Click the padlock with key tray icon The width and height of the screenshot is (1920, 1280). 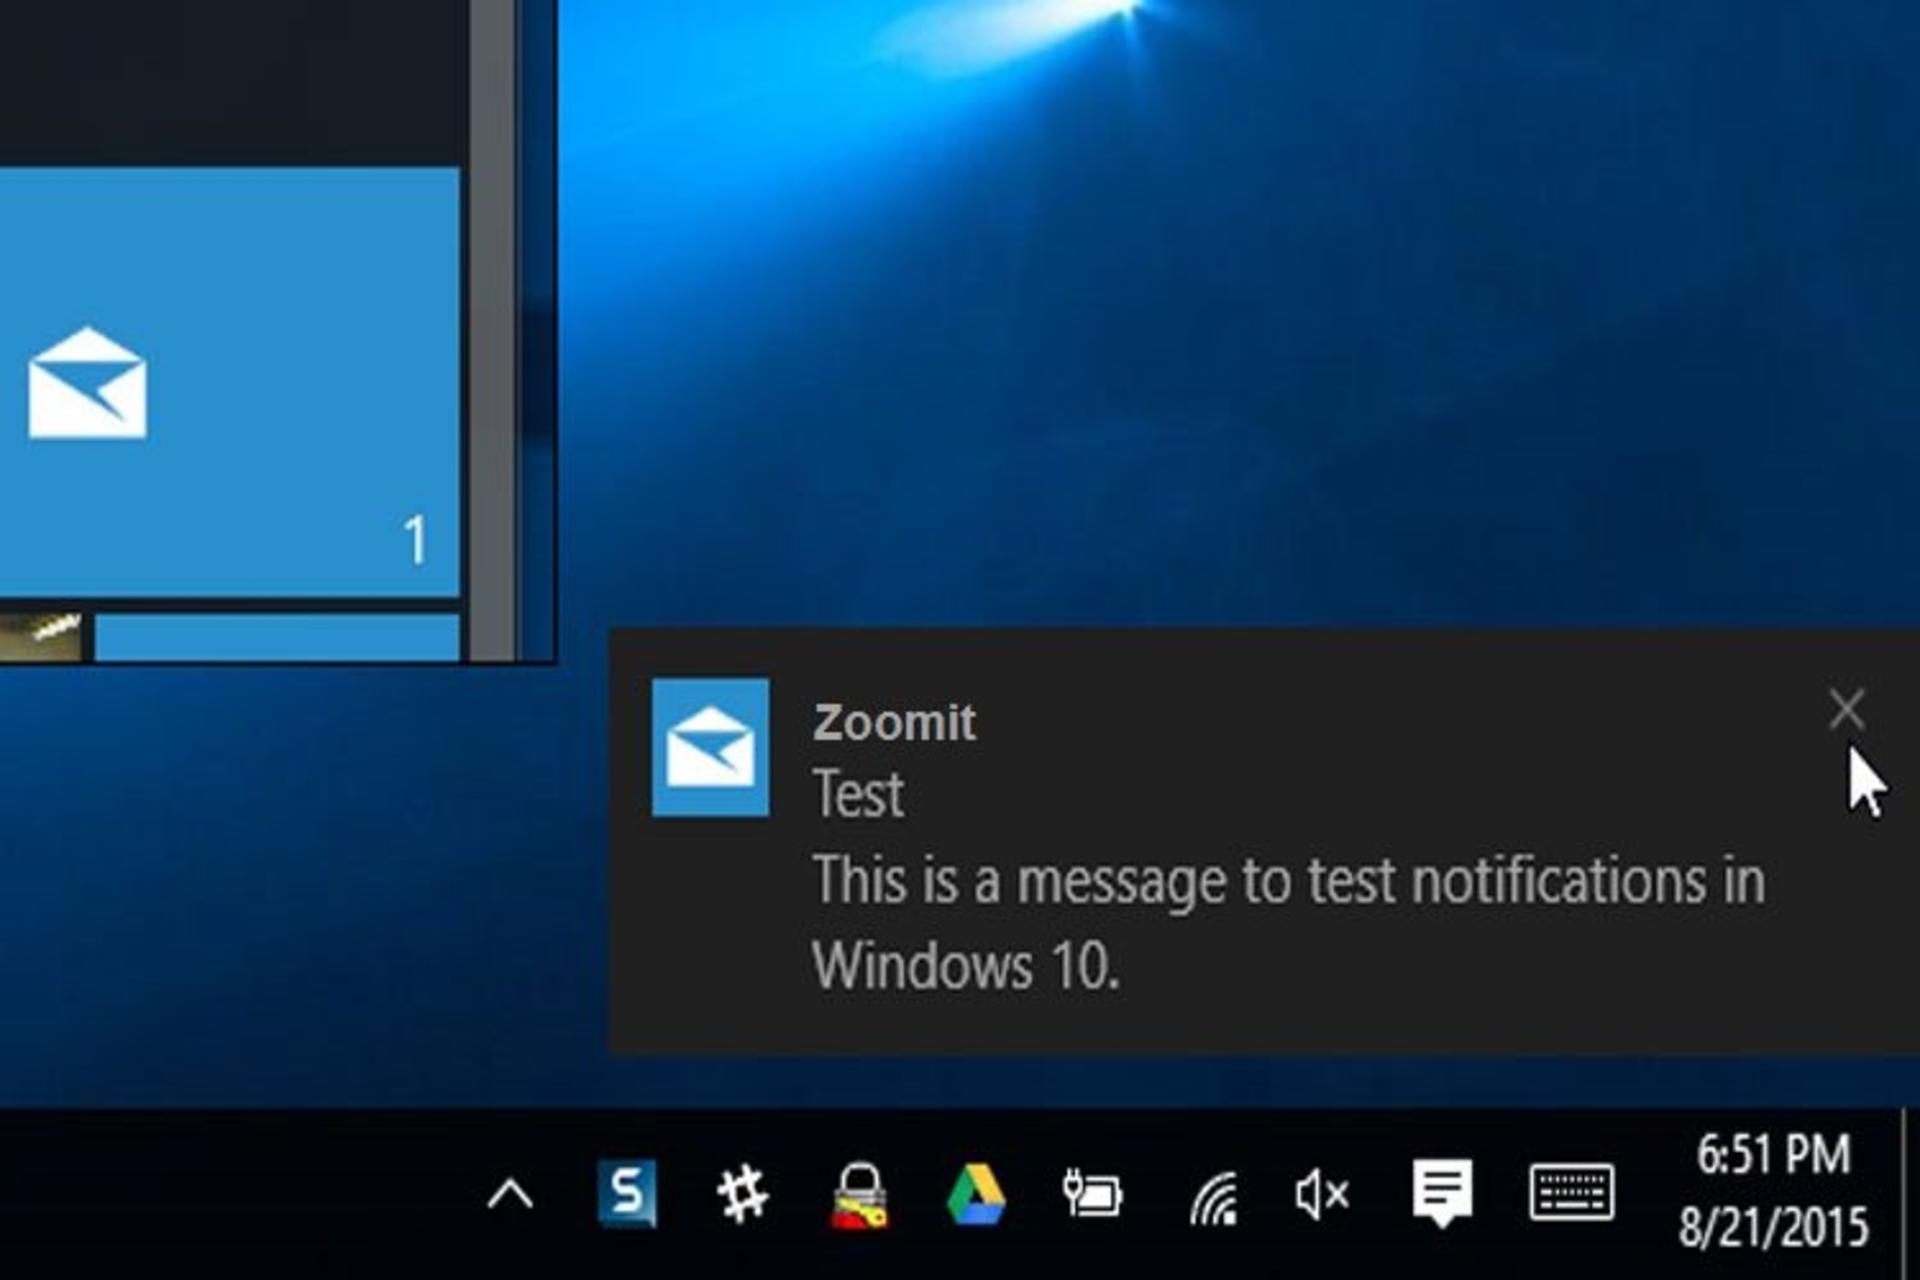pos(860,1194)
